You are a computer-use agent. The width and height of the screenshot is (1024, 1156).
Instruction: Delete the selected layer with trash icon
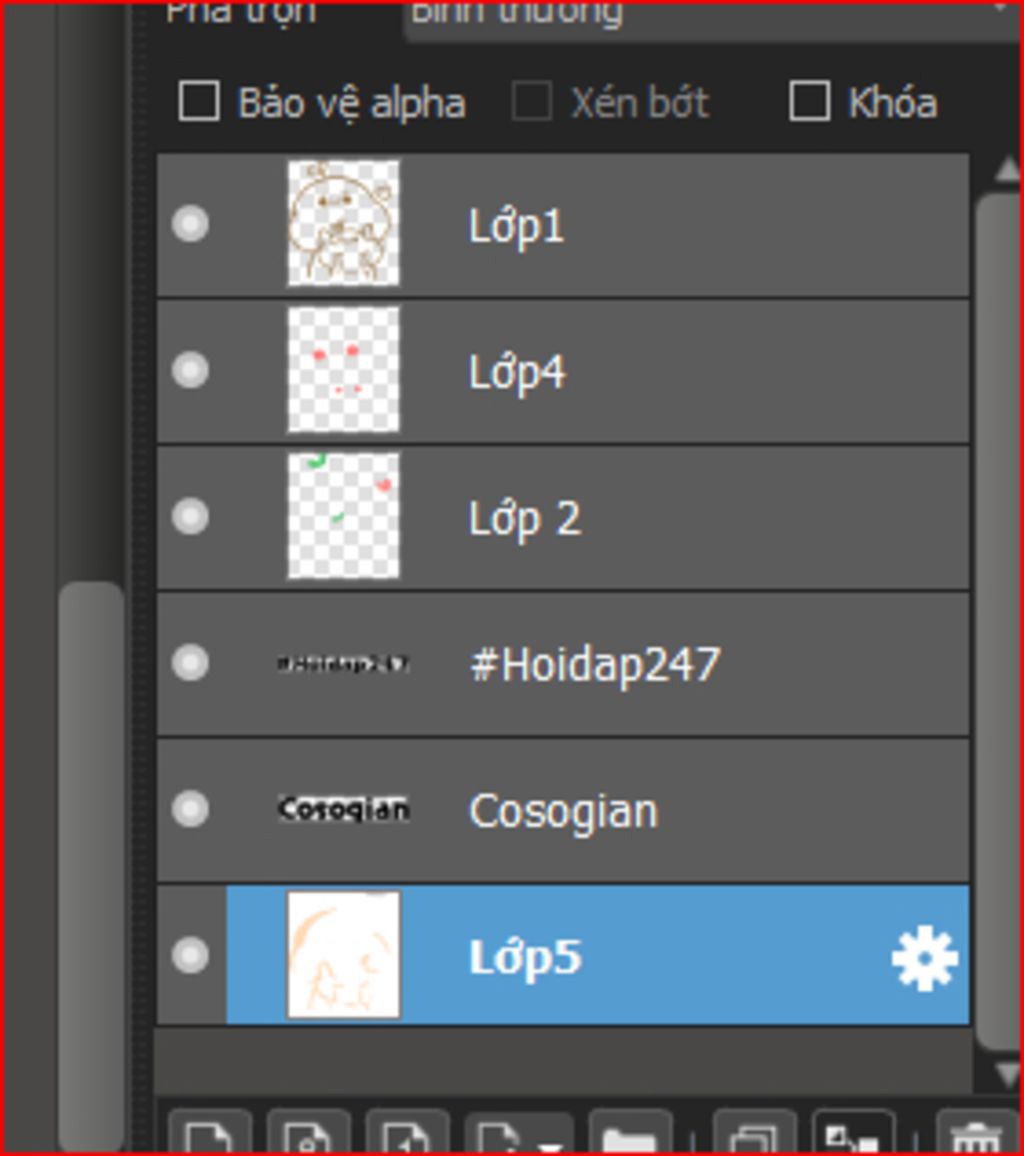point(977,1132)
